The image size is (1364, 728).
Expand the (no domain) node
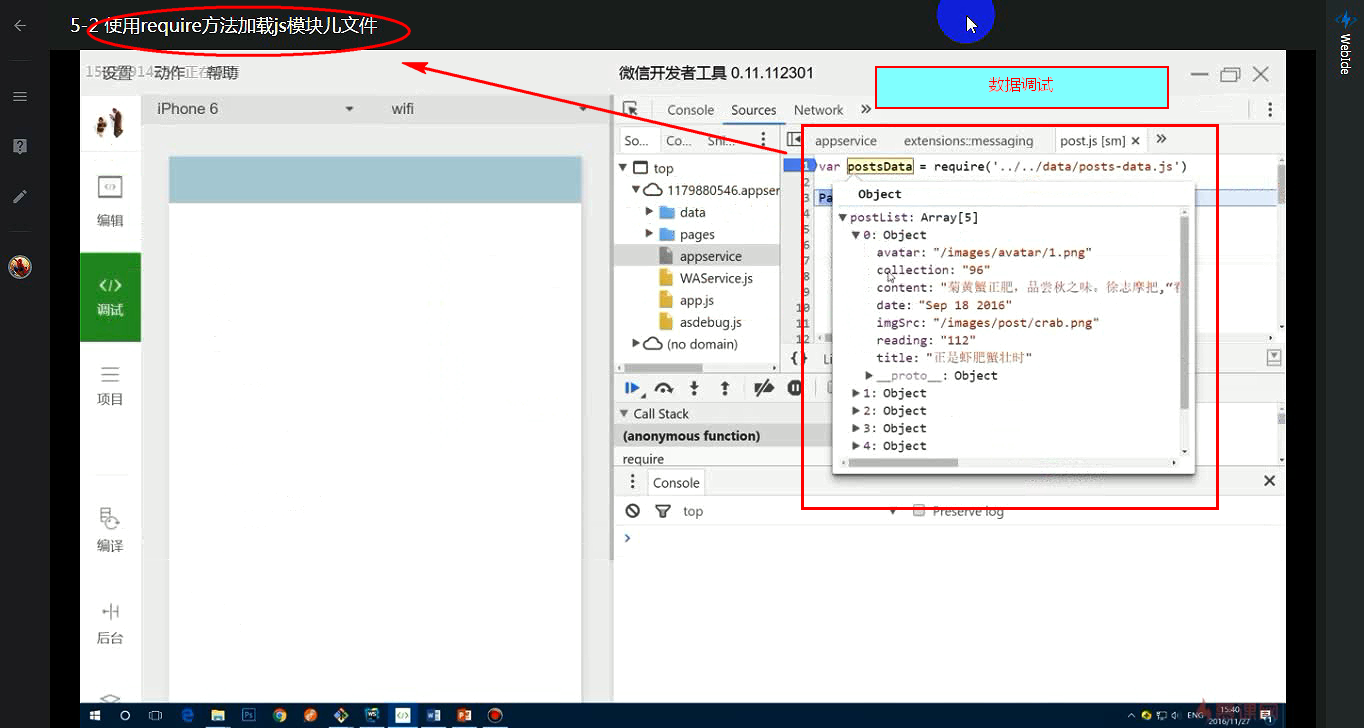(636, 344)
